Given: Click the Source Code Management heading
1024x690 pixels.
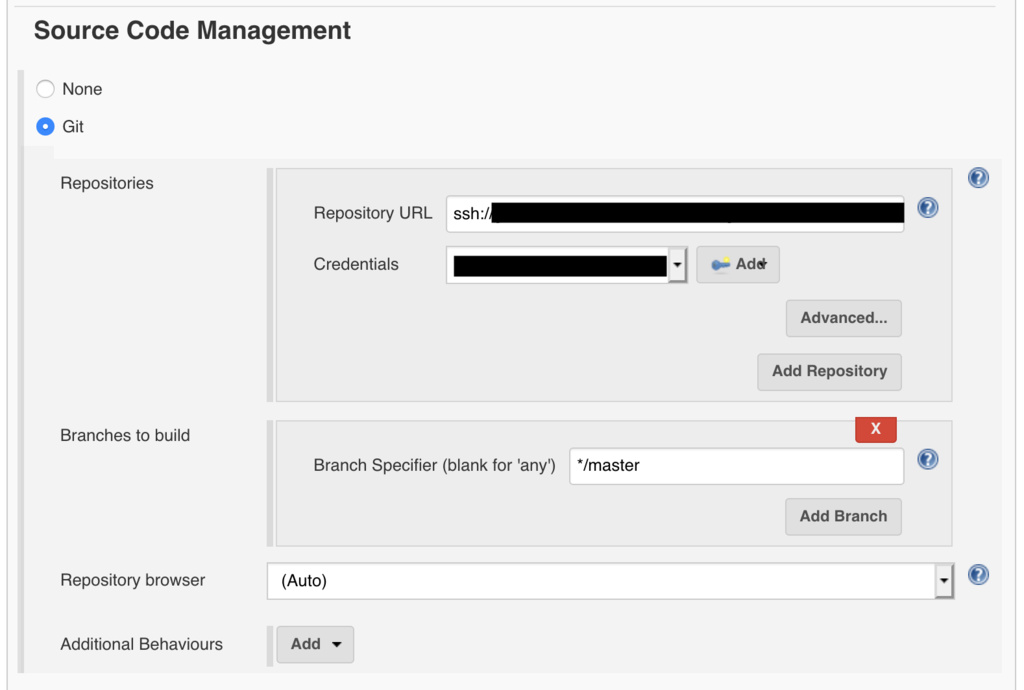Looking at the screenshot, I should pos(192,31).
